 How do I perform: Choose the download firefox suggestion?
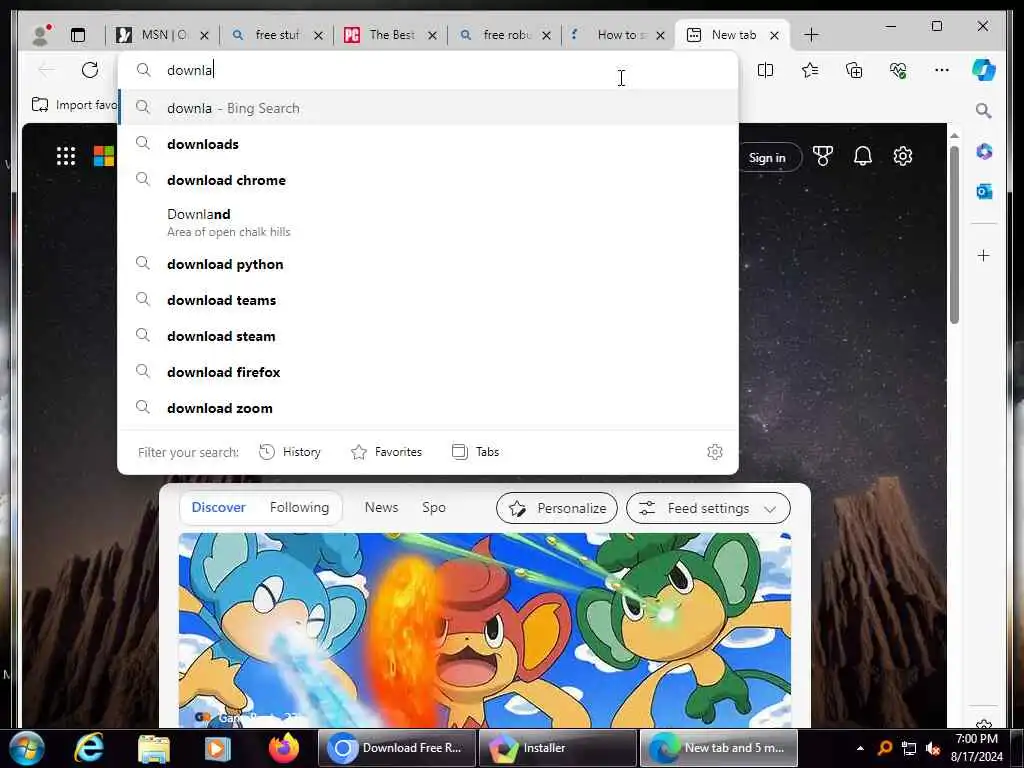click(x=428, y=372)
